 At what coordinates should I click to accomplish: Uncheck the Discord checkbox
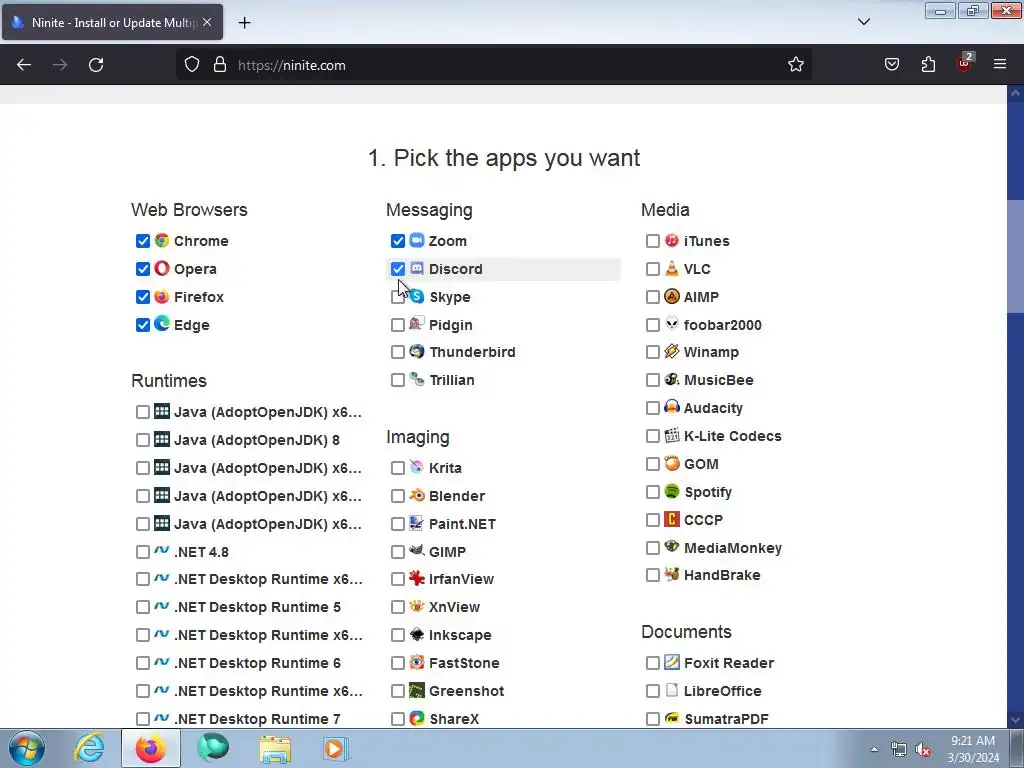tap(398, 269)
